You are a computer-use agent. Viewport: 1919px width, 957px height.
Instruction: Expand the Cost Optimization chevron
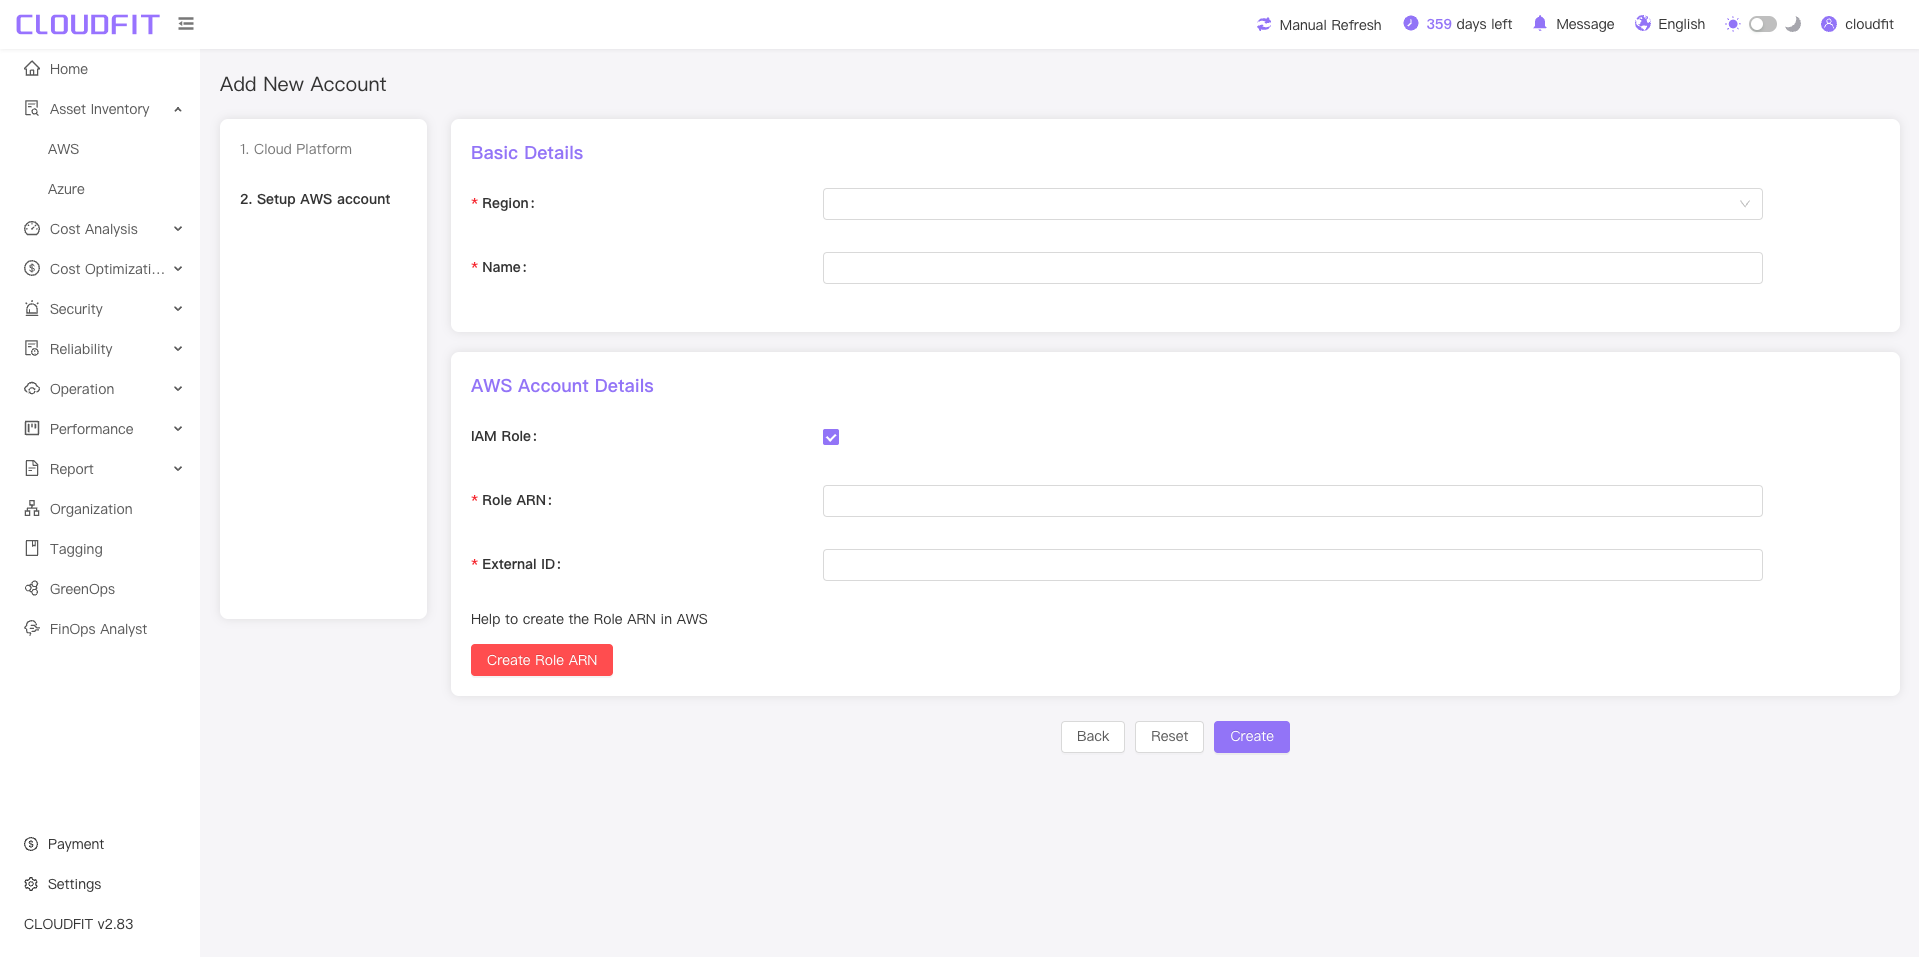point(178,269)
